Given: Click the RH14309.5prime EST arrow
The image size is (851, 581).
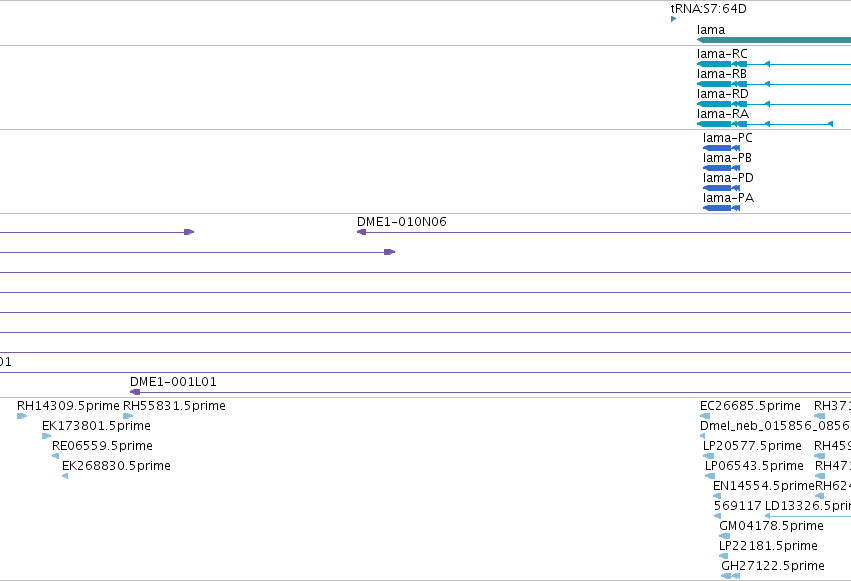Looking at the screenshot, I should point(22,416).
